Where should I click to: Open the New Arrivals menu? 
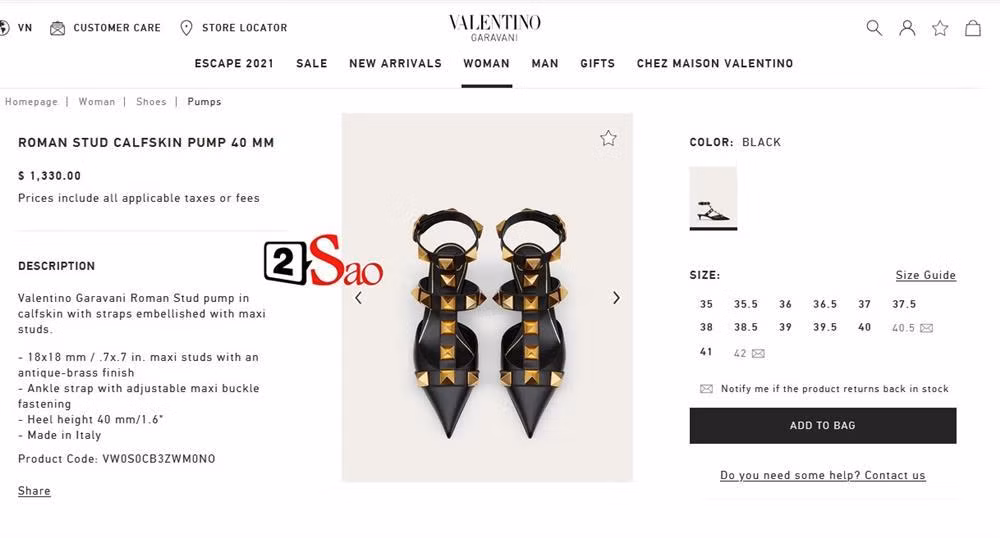tap(395, 64)
